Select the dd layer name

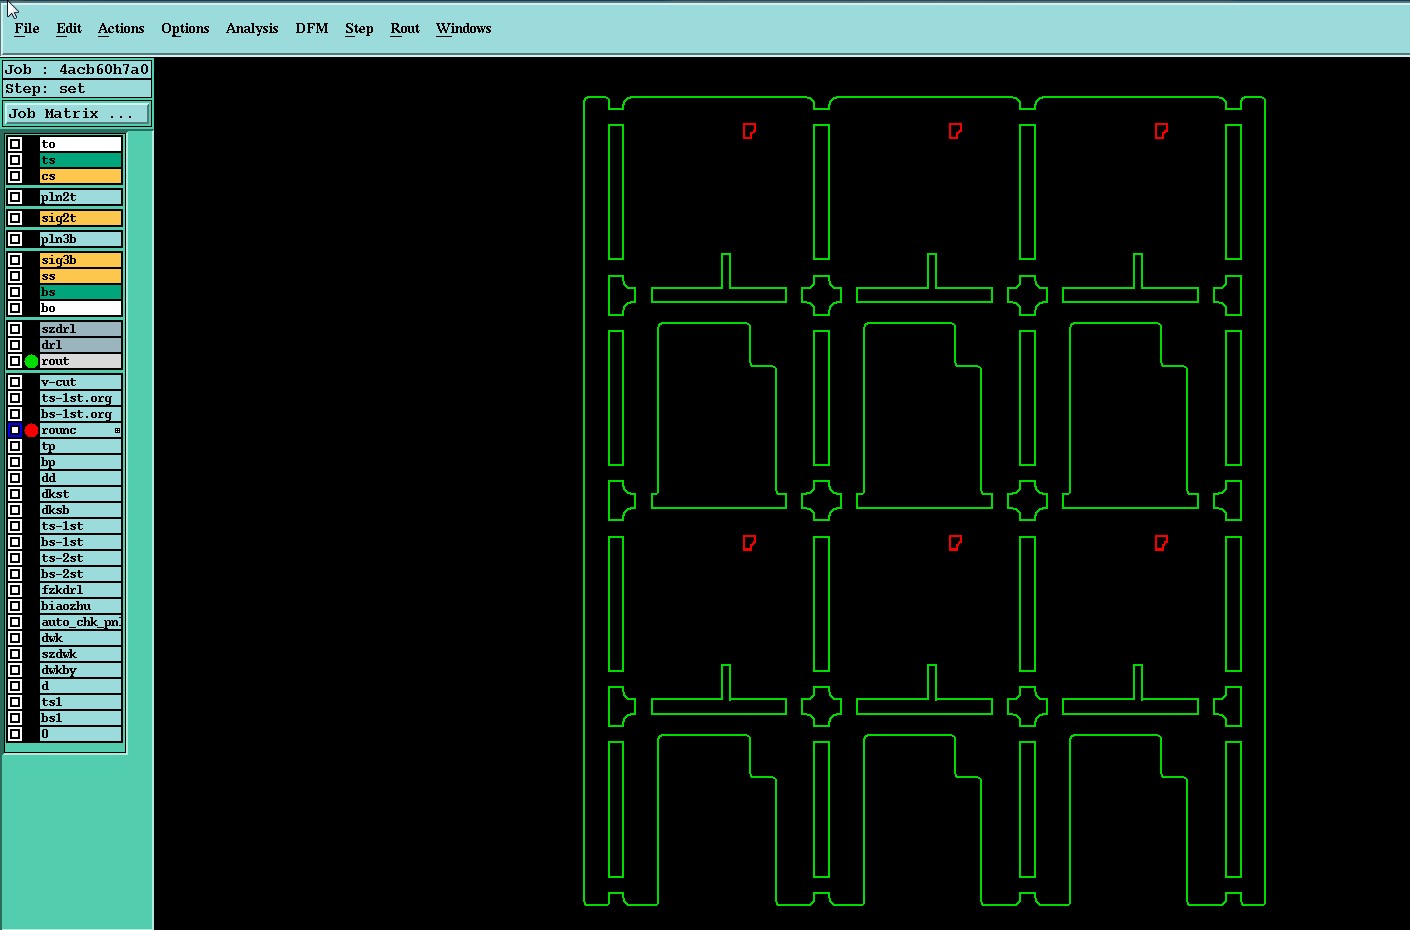pos(80,478)
